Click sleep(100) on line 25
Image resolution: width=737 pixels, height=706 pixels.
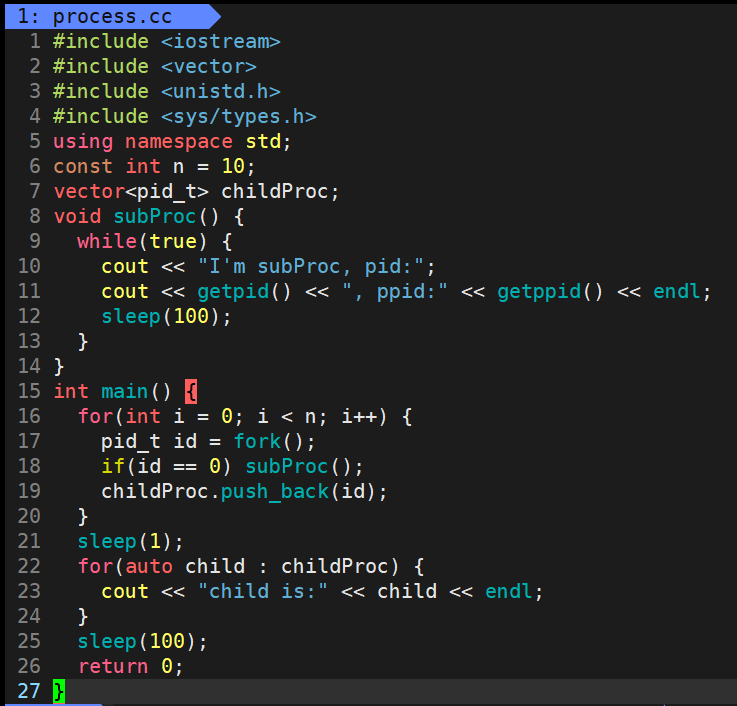(136, 641)
